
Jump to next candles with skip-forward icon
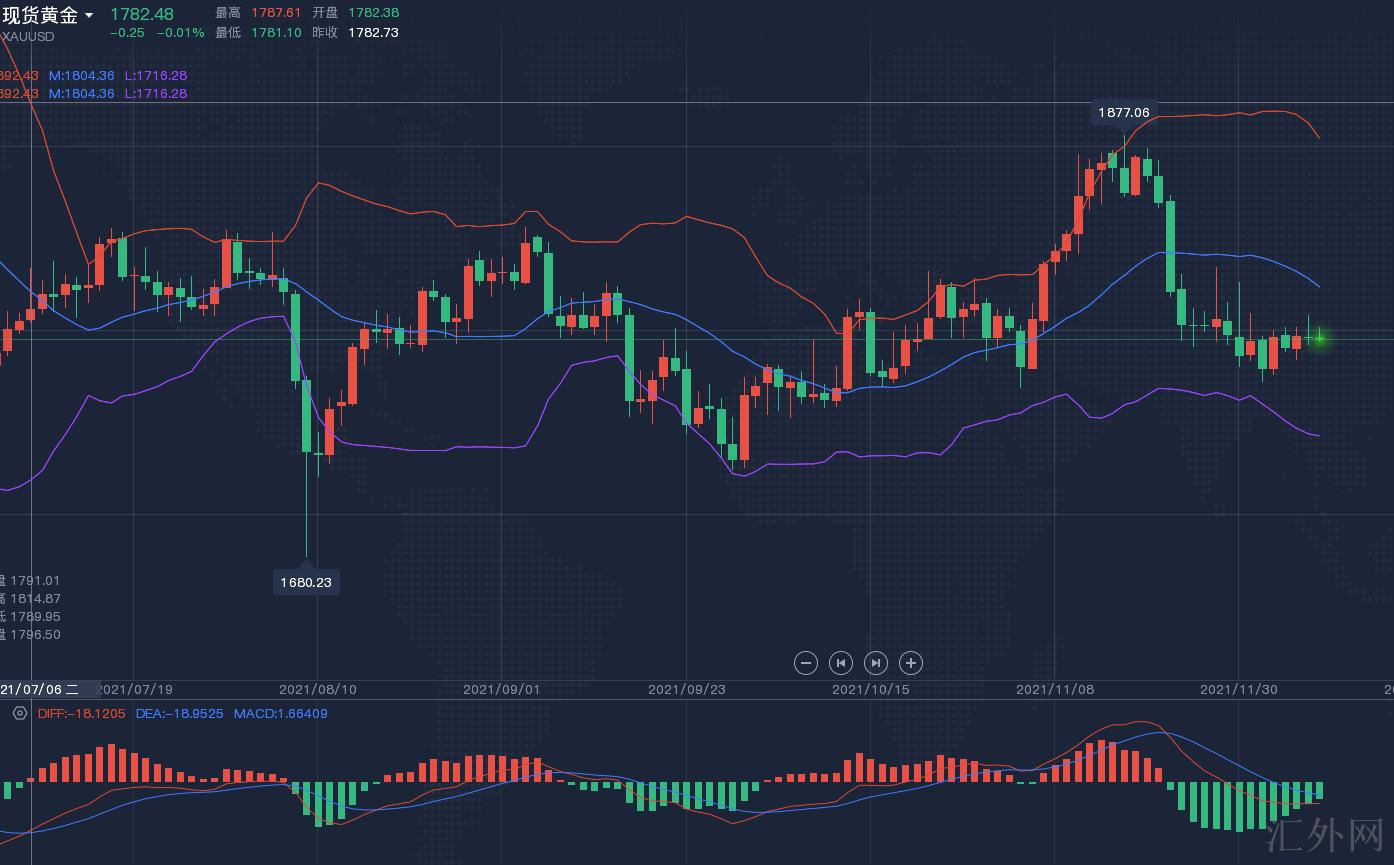(875, 663)
